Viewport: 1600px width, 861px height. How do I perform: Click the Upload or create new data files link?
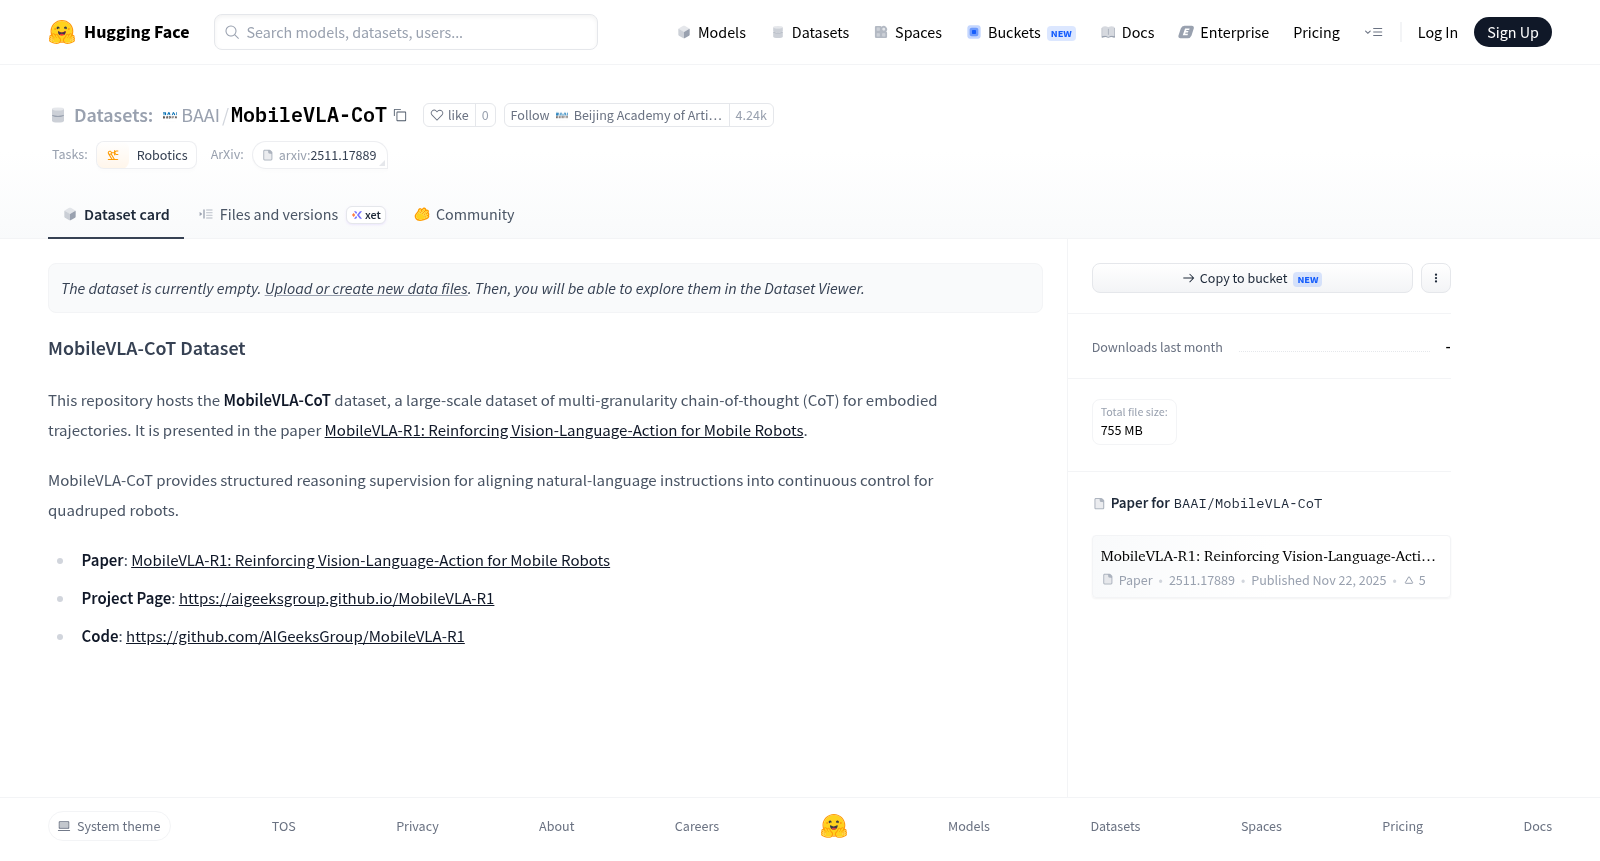pyautogui.click(x=366, y=288)
